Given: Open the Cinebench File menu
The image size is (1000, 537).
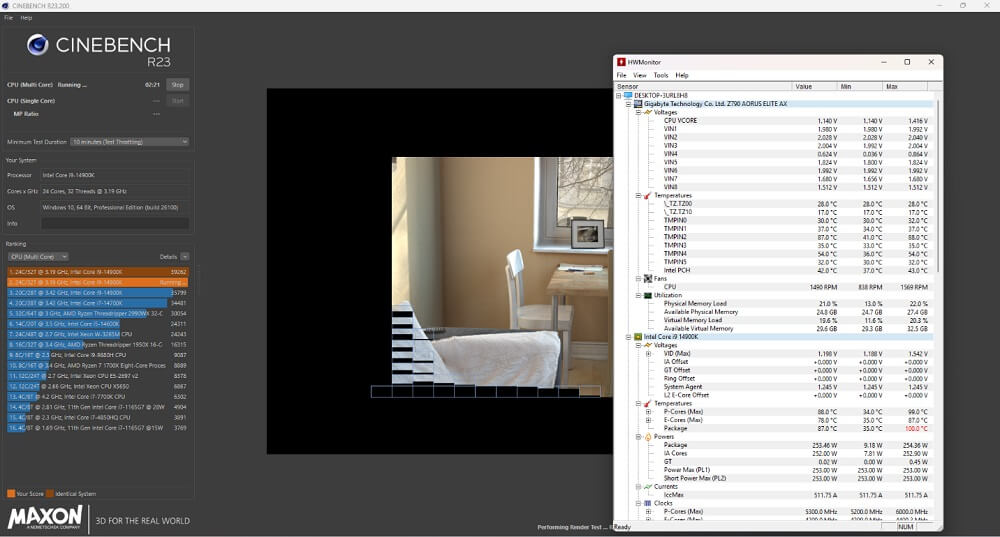Looking at the screenshot, I should pos(8,18).
